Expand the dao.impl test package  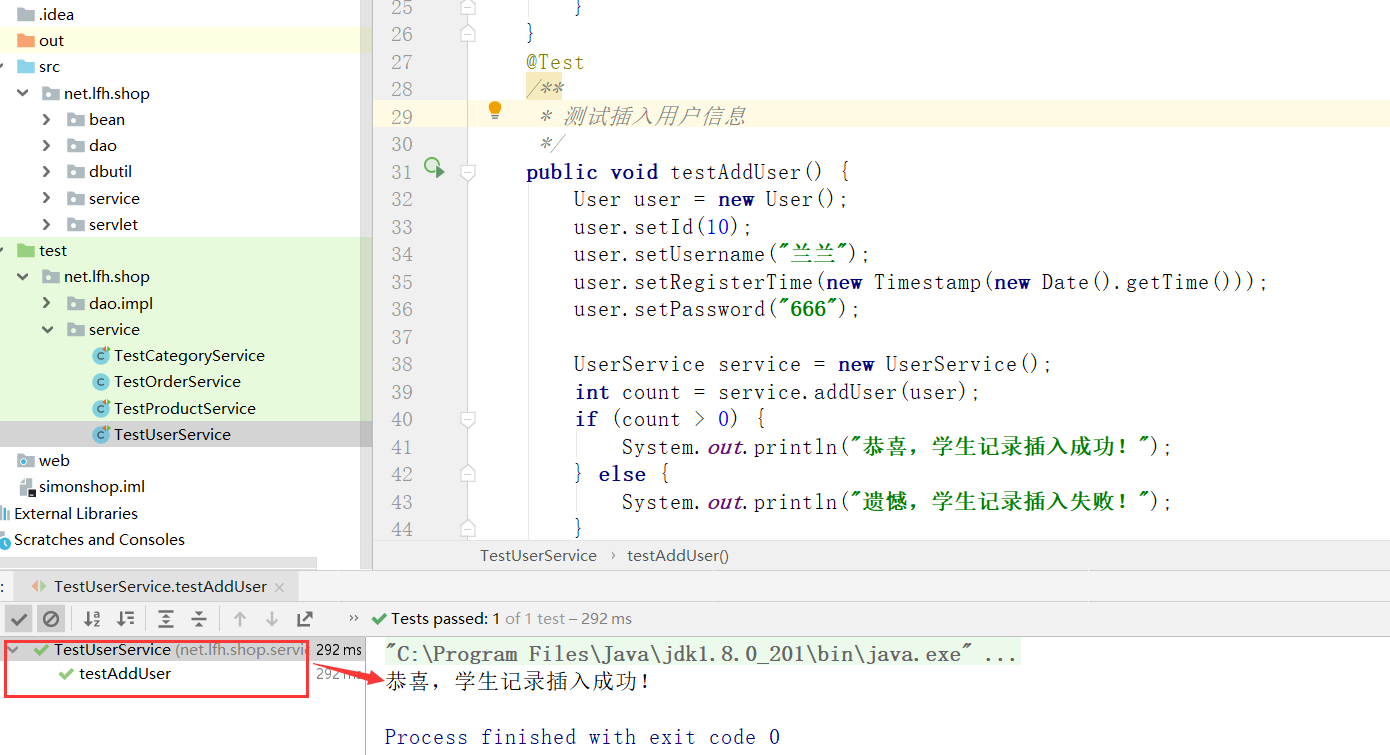pyautogui.click(x=47, y=303)
